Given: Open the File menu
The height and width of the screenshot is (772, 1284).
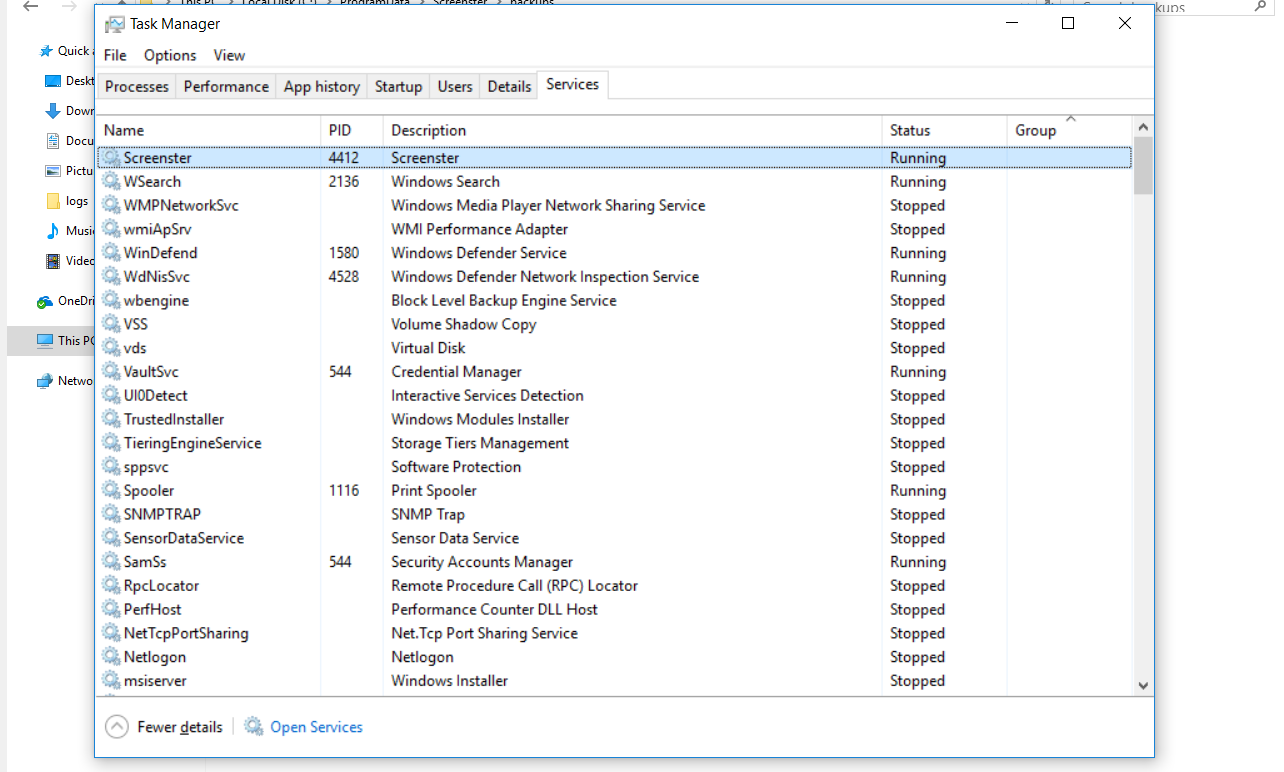Looking at the screenshot, I should [x=115, y=55].
